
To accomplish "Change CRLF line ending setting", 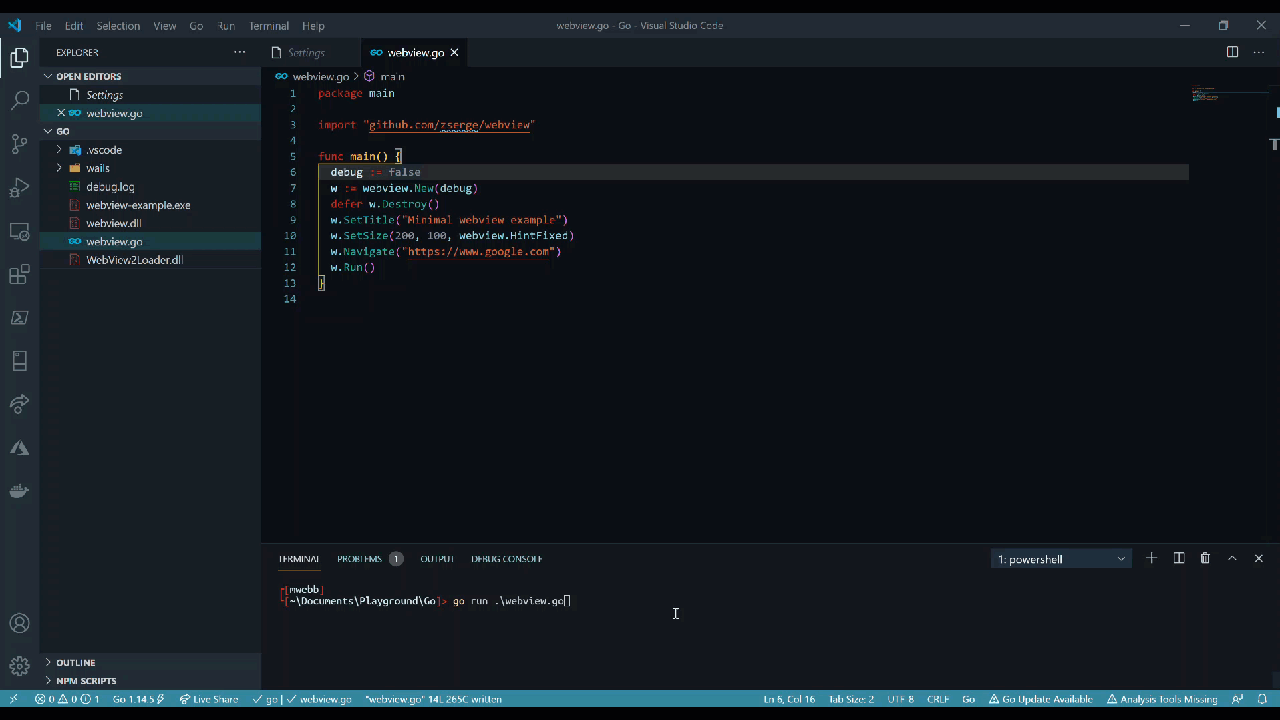I will click(x=938, y=699).
